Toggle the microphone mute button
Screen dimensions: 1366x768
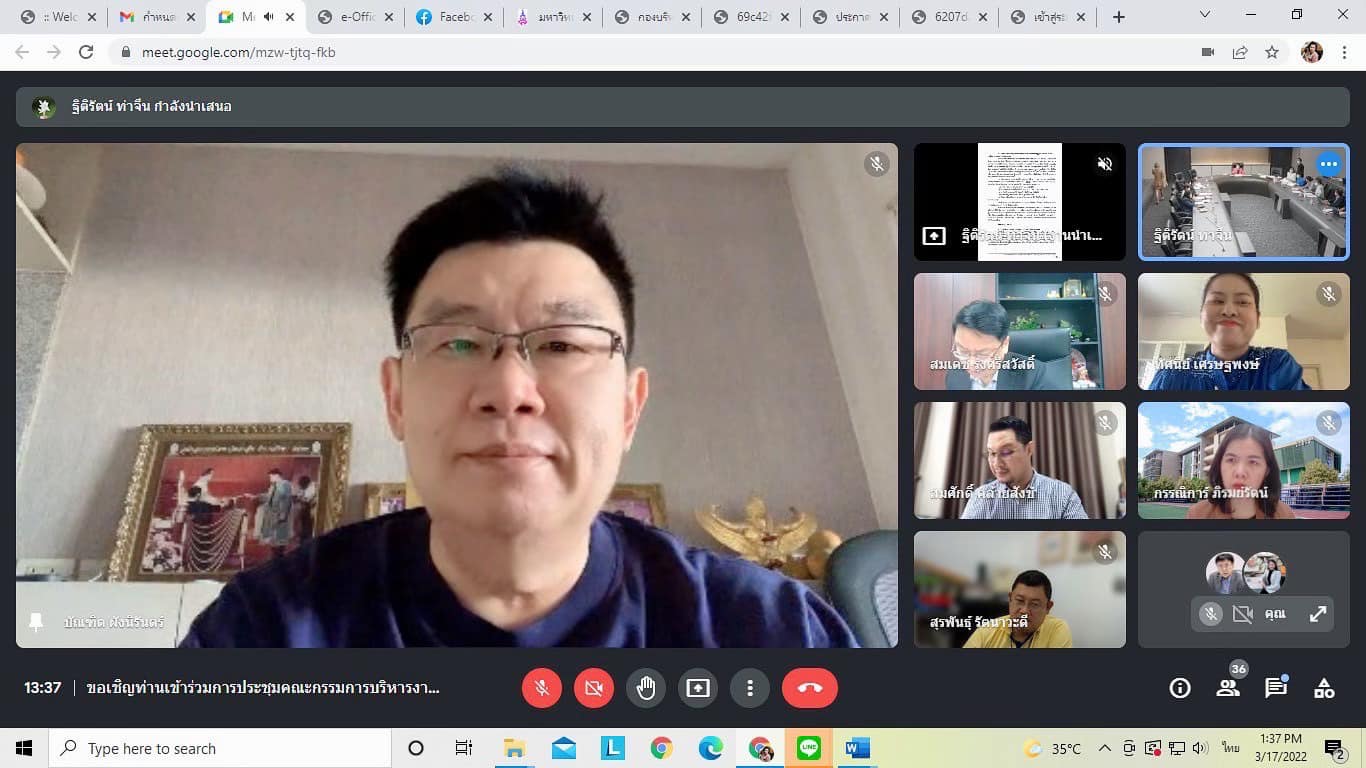click(542, 688)
